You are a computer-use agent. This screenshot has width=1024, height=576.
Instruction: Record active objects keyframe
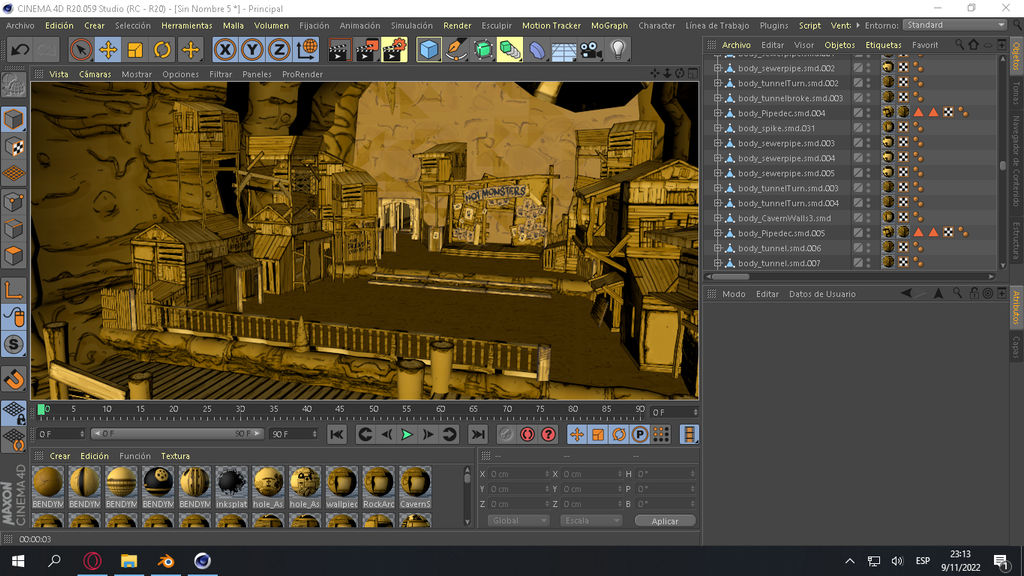(x=507, y=434)
